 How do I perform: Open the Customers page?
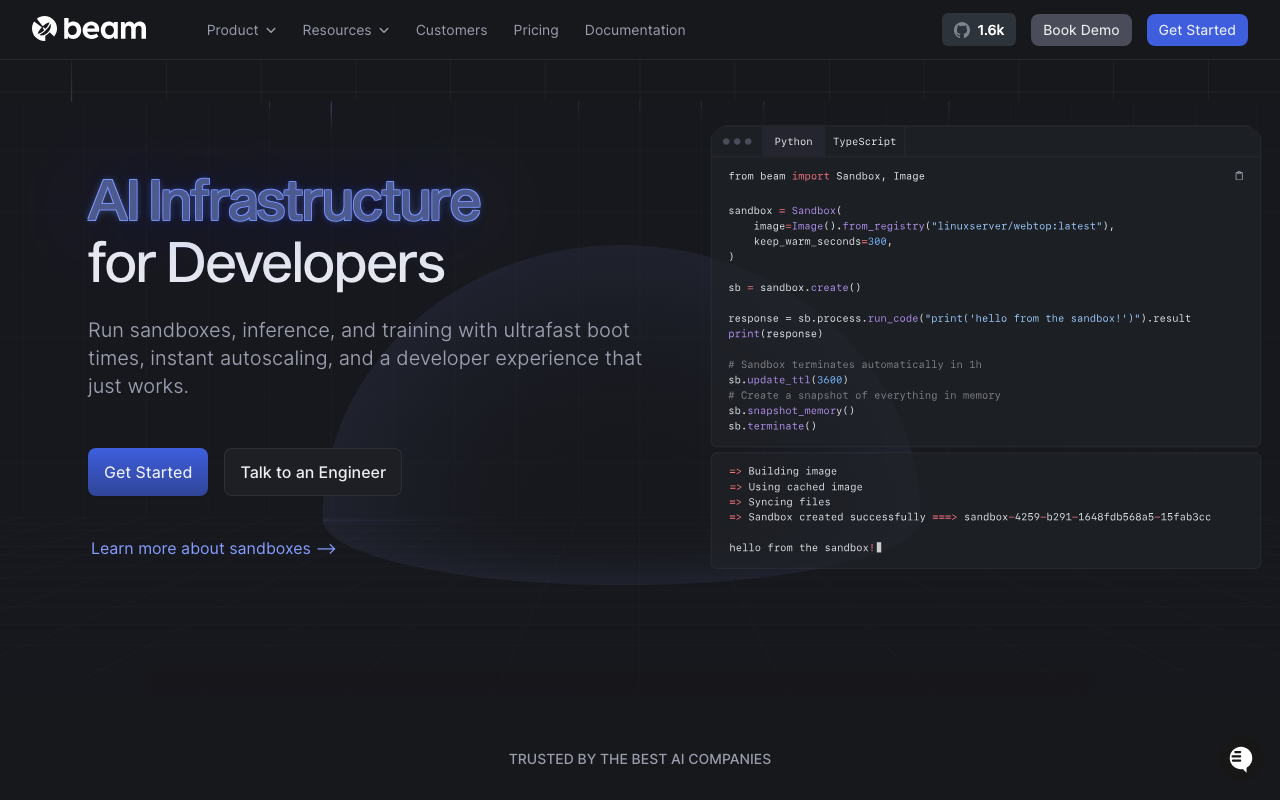pyautogui.click(x=451, y=30)
